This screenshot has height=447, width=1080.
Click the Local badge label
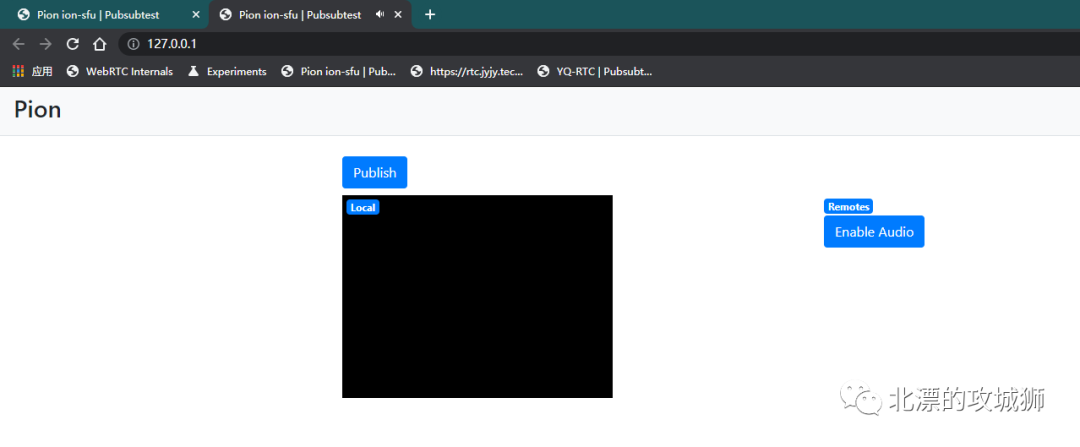tap(363, 207)
